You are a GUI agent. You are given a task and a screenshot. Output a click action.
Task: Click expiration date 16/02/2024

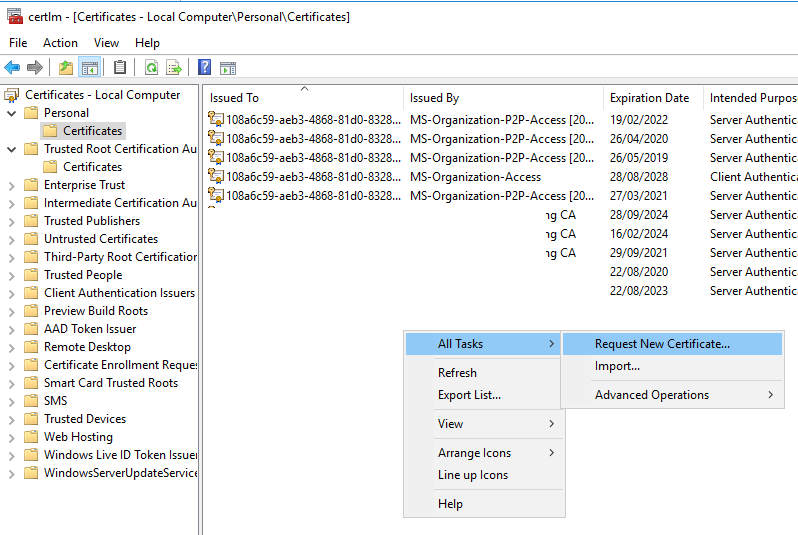[x=639, y=234]
